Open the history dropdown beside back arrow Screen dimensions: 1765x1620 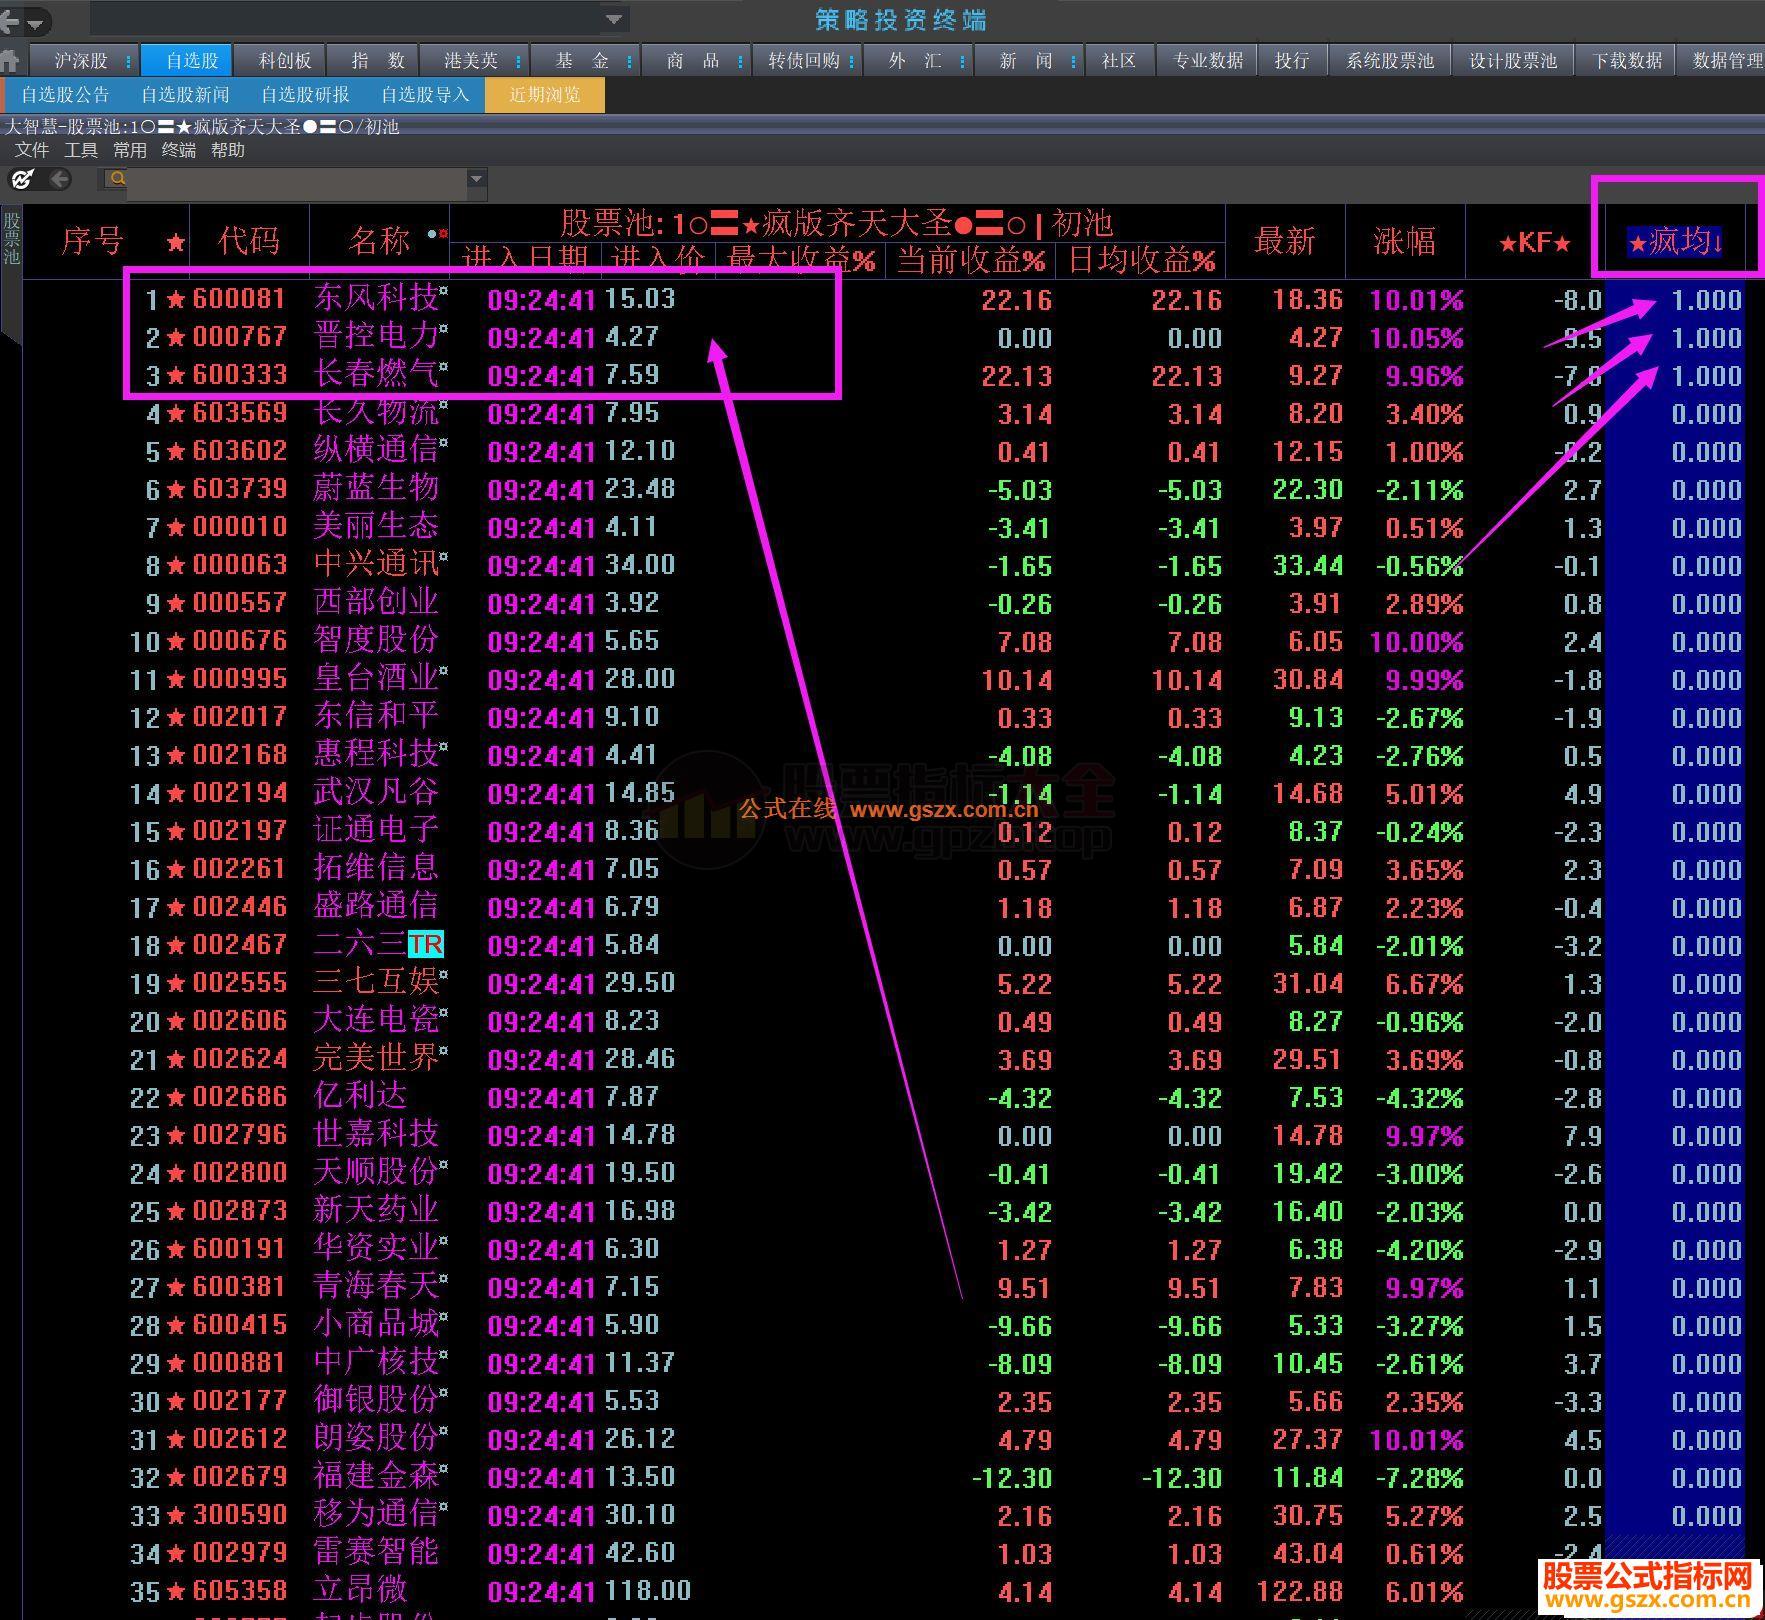point(35,22)
